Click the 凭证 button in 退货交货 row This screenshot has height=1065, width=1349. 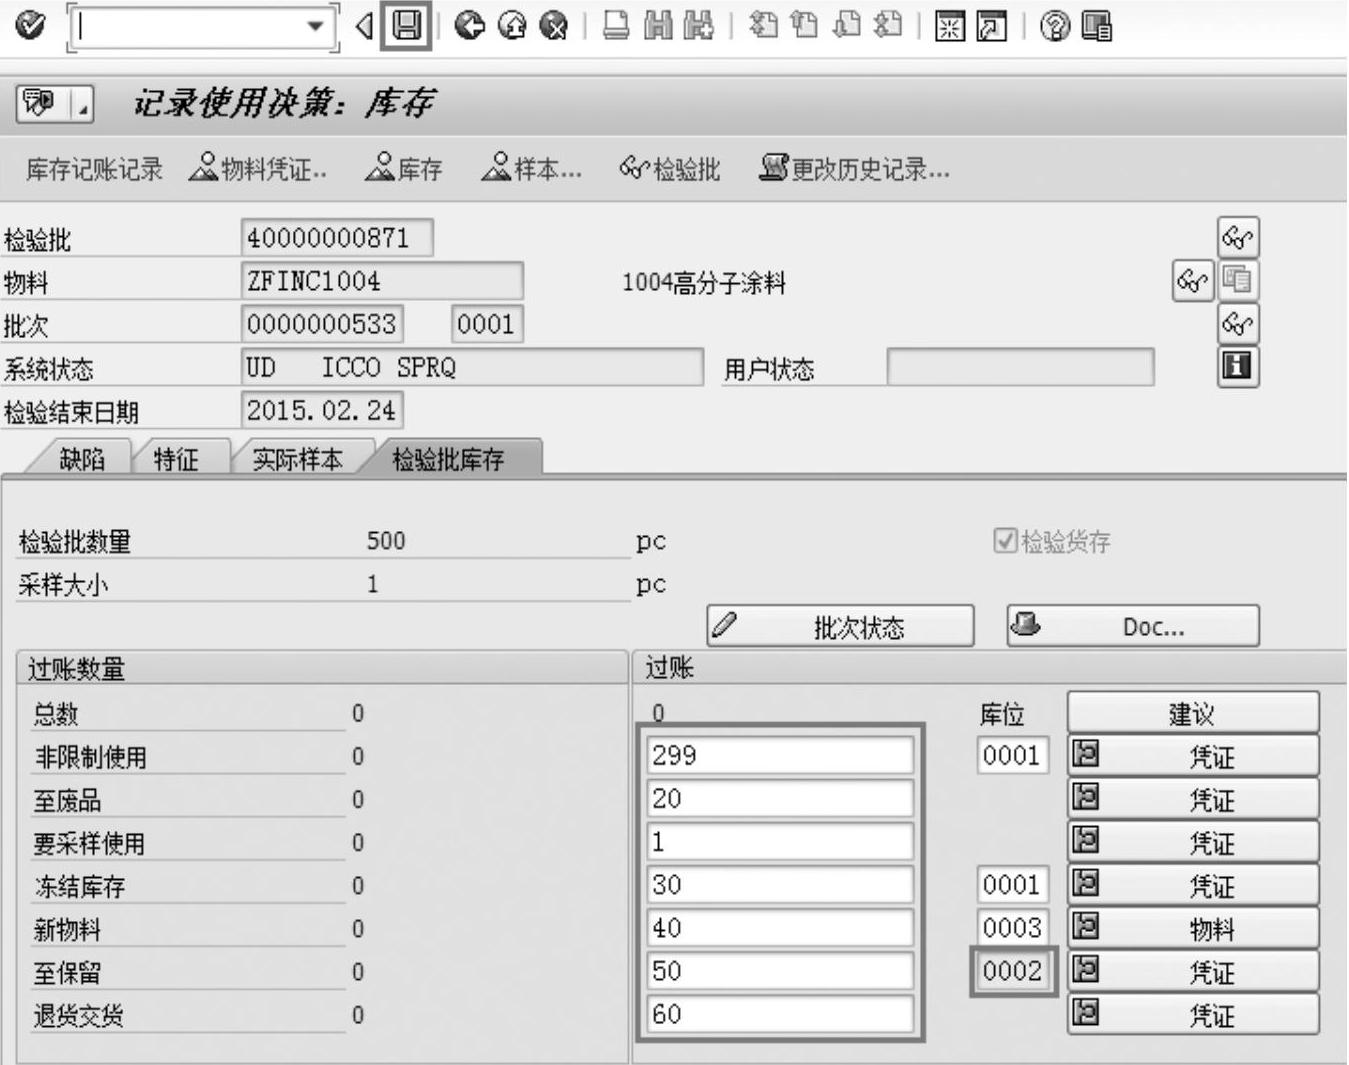(x=1193, y=1014)
